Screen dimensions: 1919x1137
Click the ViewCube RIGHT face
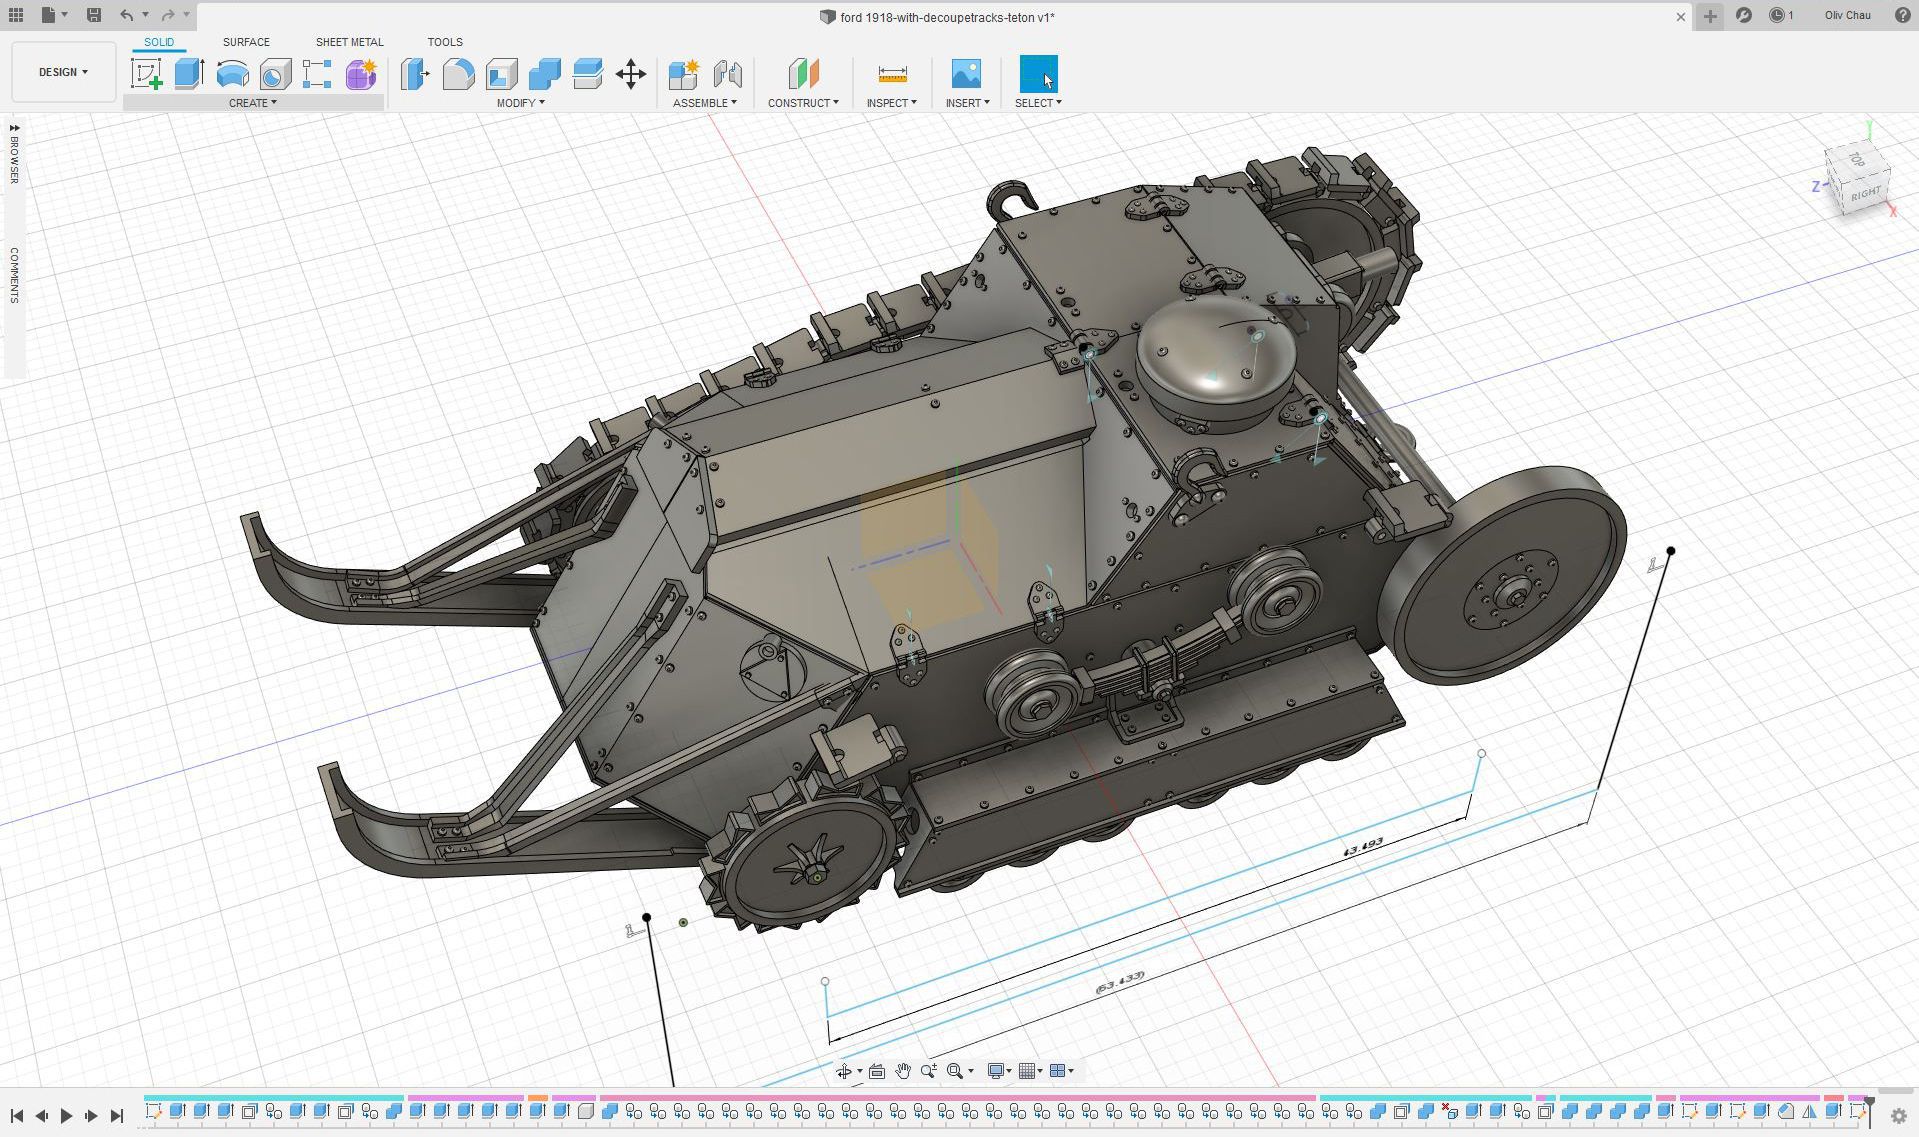pos(1864,194)
